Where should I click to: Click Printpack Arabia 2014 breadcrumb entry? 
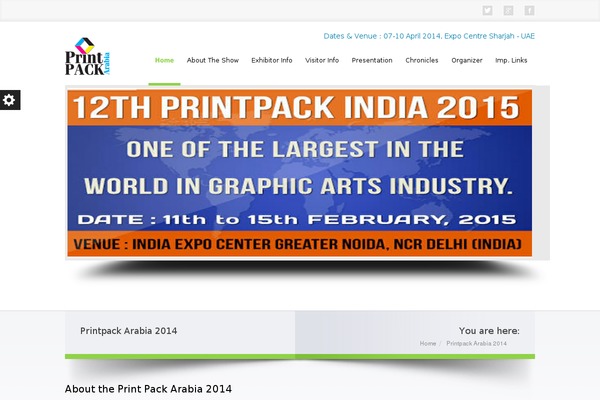coord(476,343)
